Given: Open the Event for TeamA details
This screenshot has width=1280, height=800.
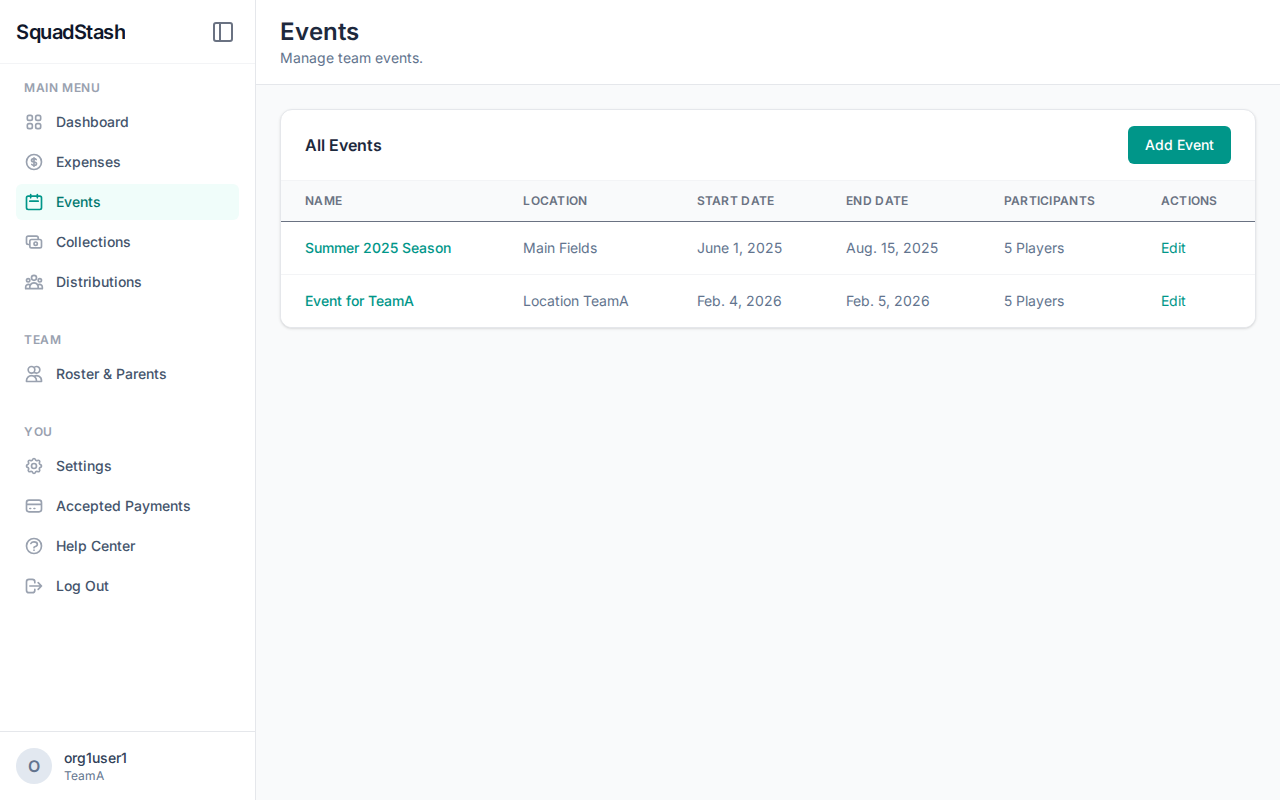Looking at the screenshot, I should (359, 300).
